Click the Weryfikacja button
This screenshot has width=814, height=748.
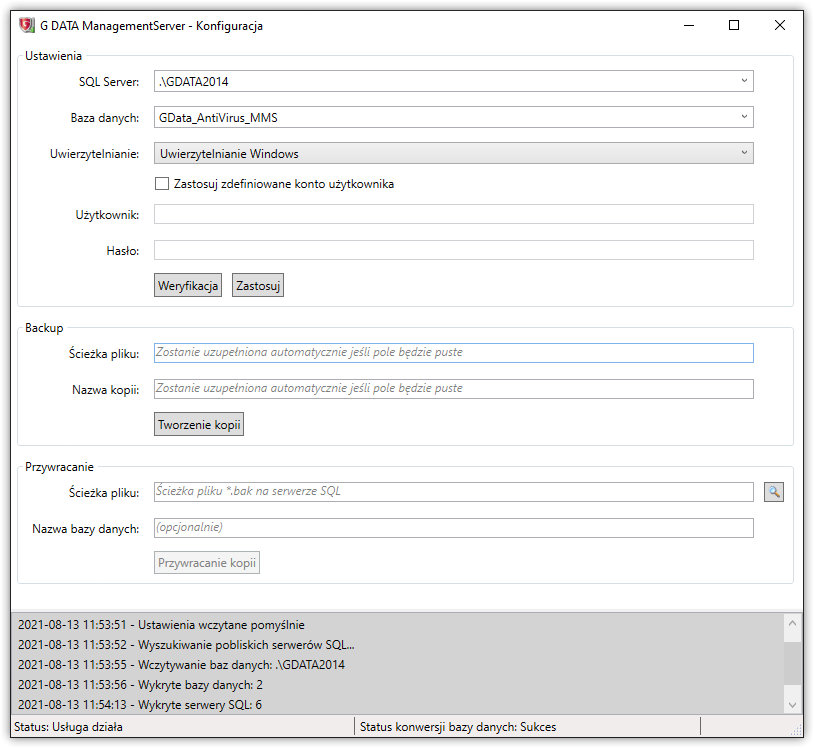188,285
